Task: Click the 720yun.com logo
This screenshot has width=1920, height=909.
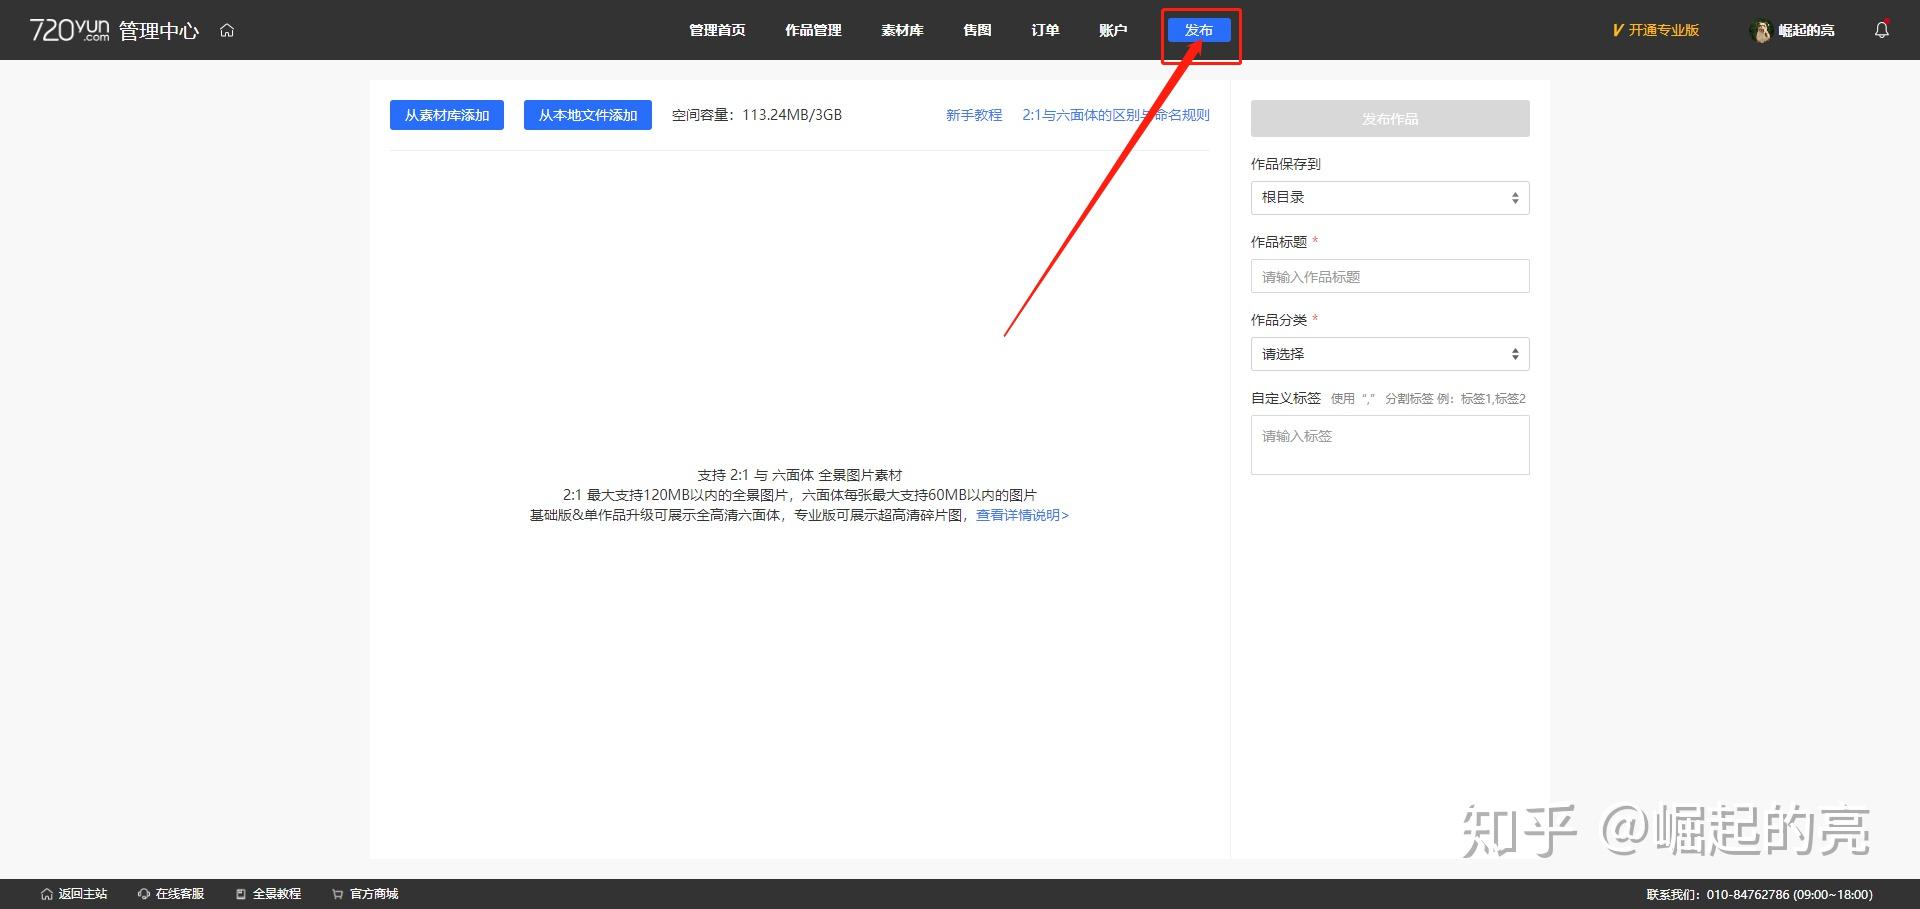Action: point(70,30)
